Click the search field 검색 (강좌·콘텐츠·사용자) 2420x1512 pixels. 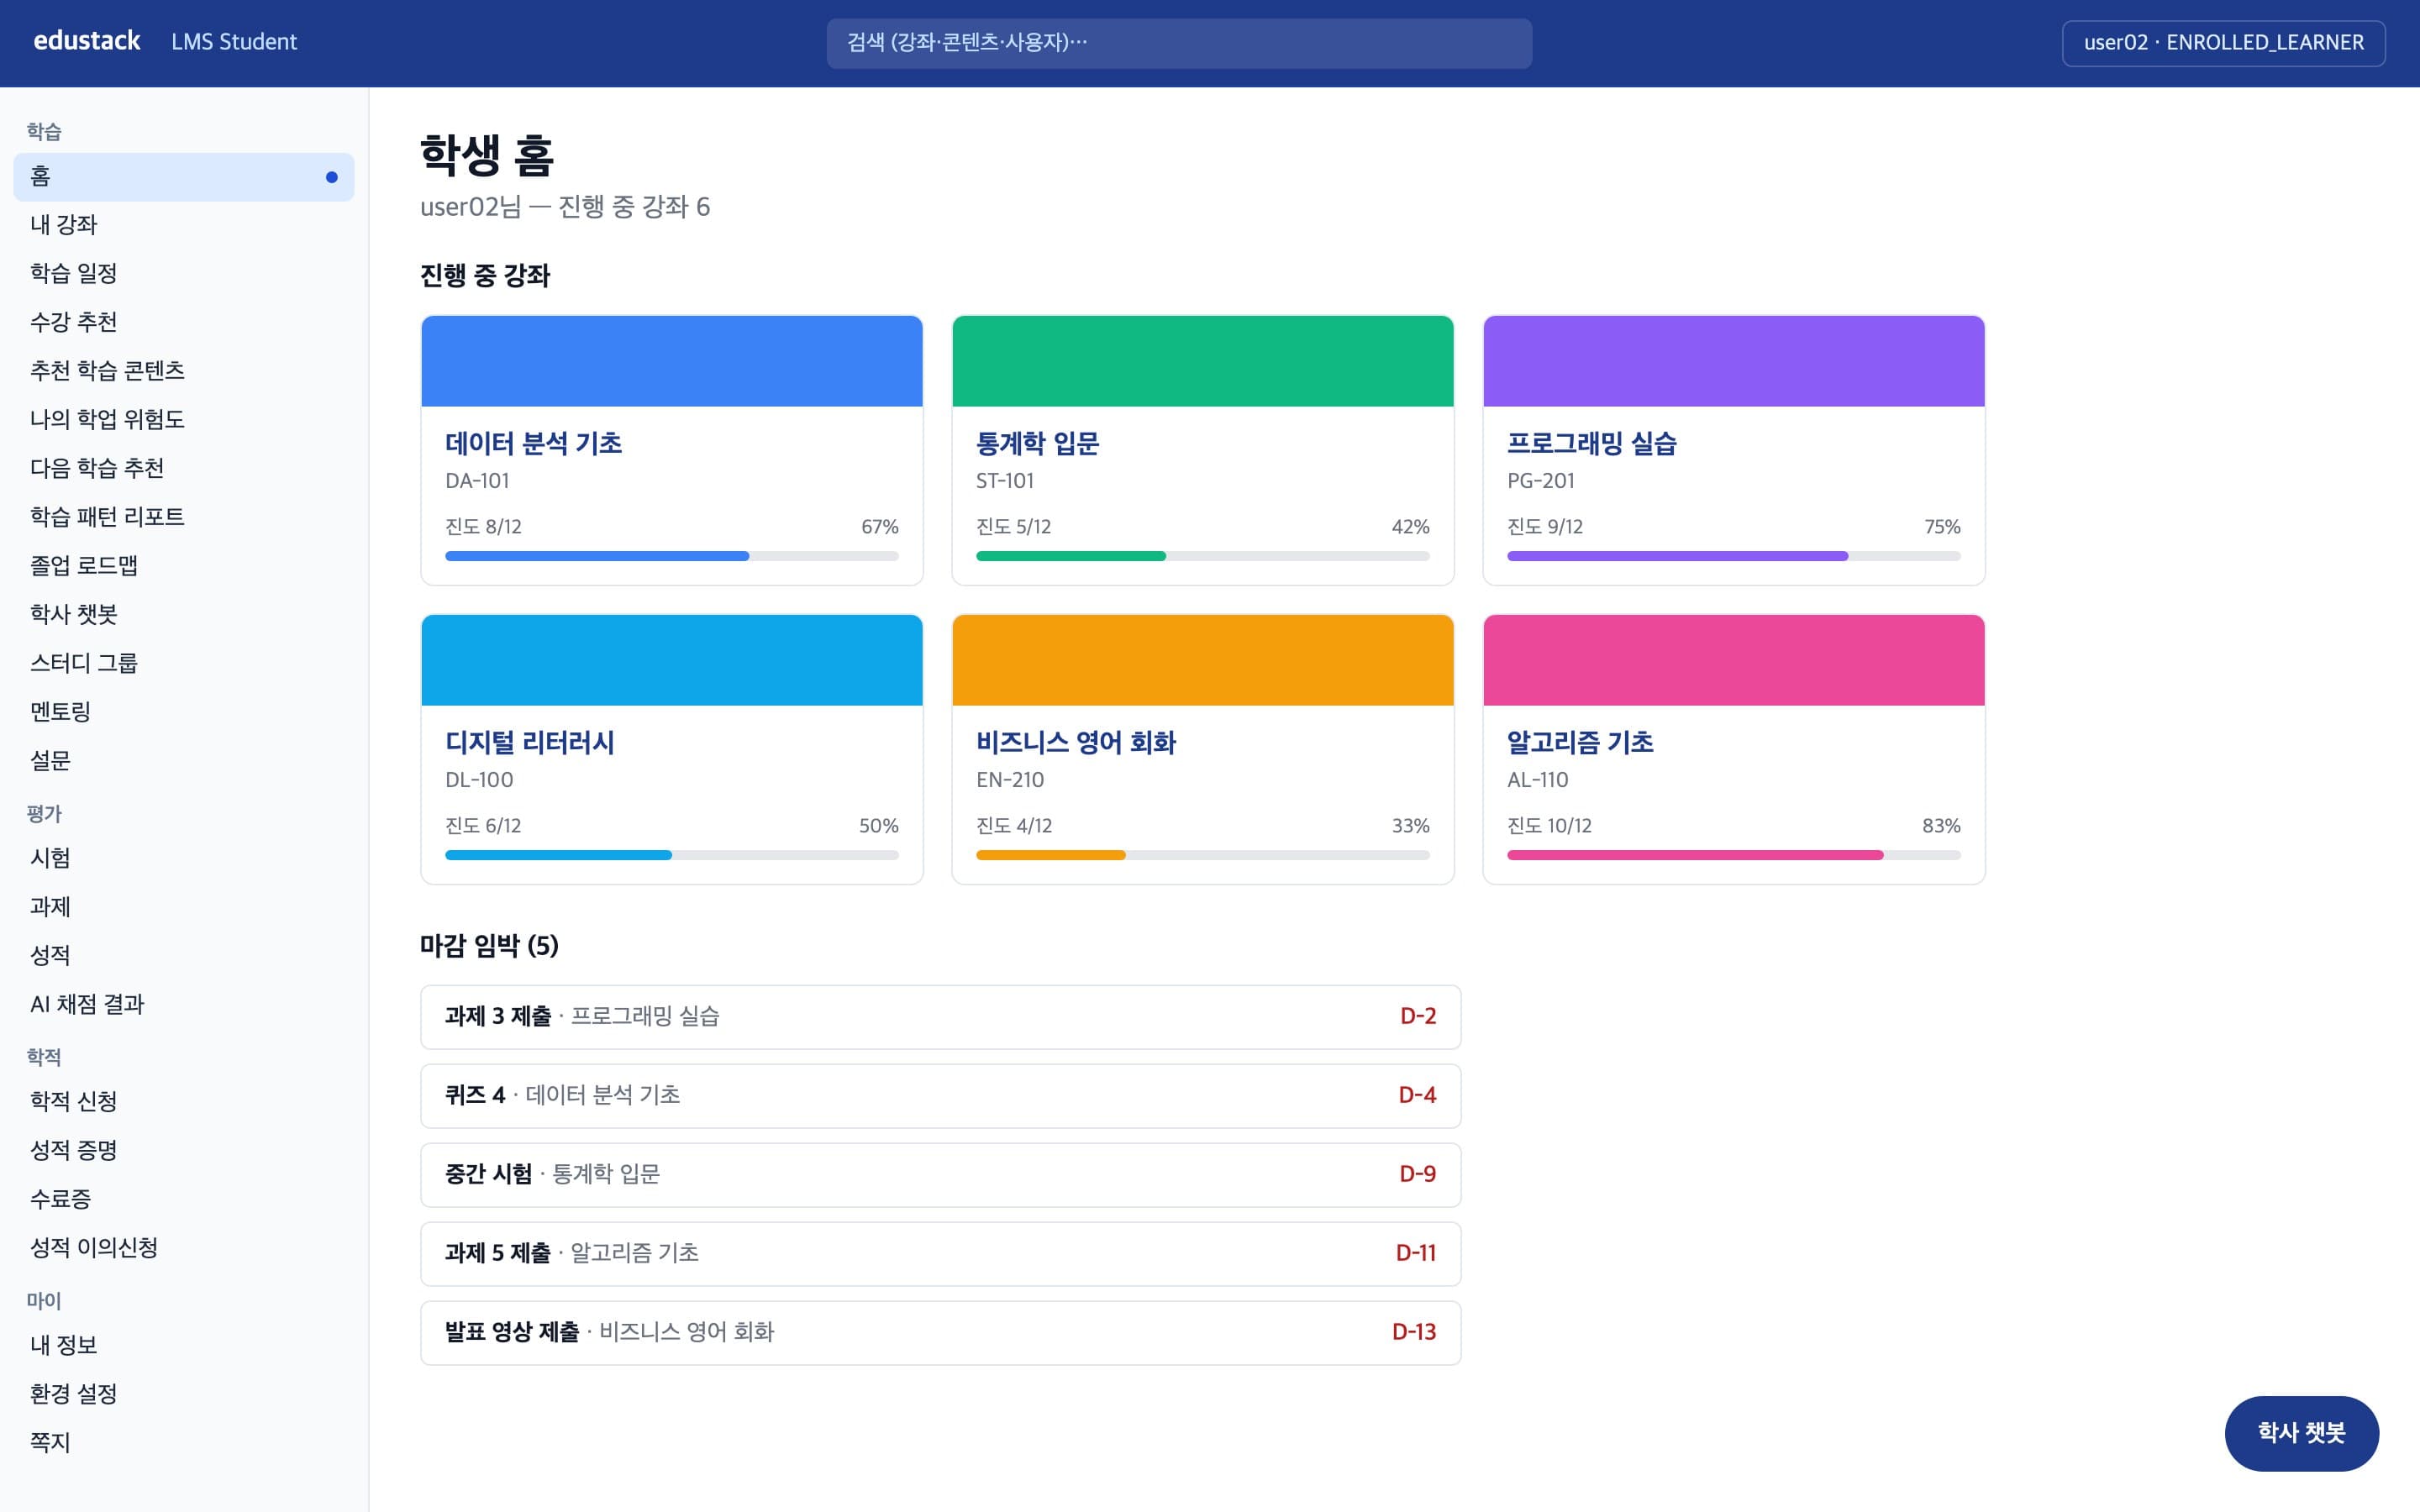1179,43
